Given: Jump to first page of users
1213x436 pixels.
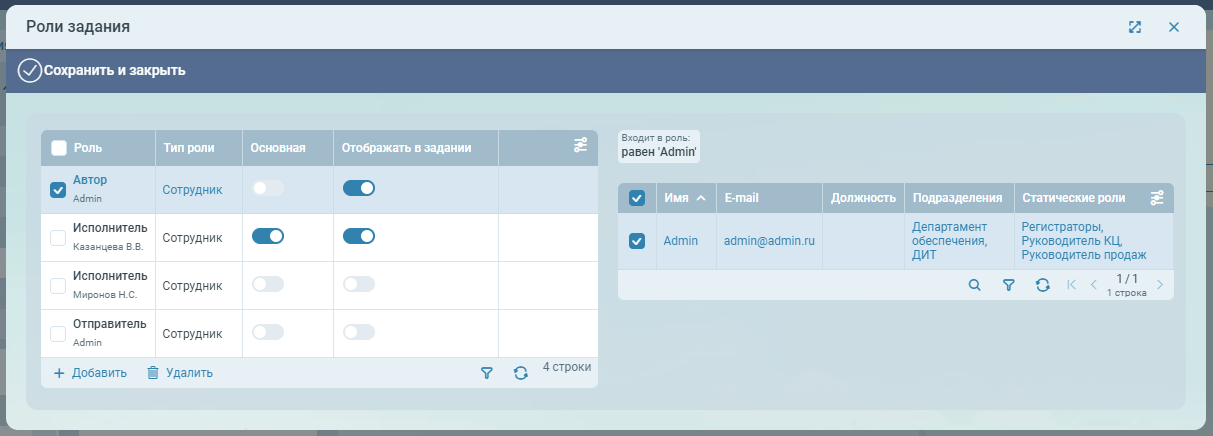Looking at the screenshot, I should [1072, 285].
